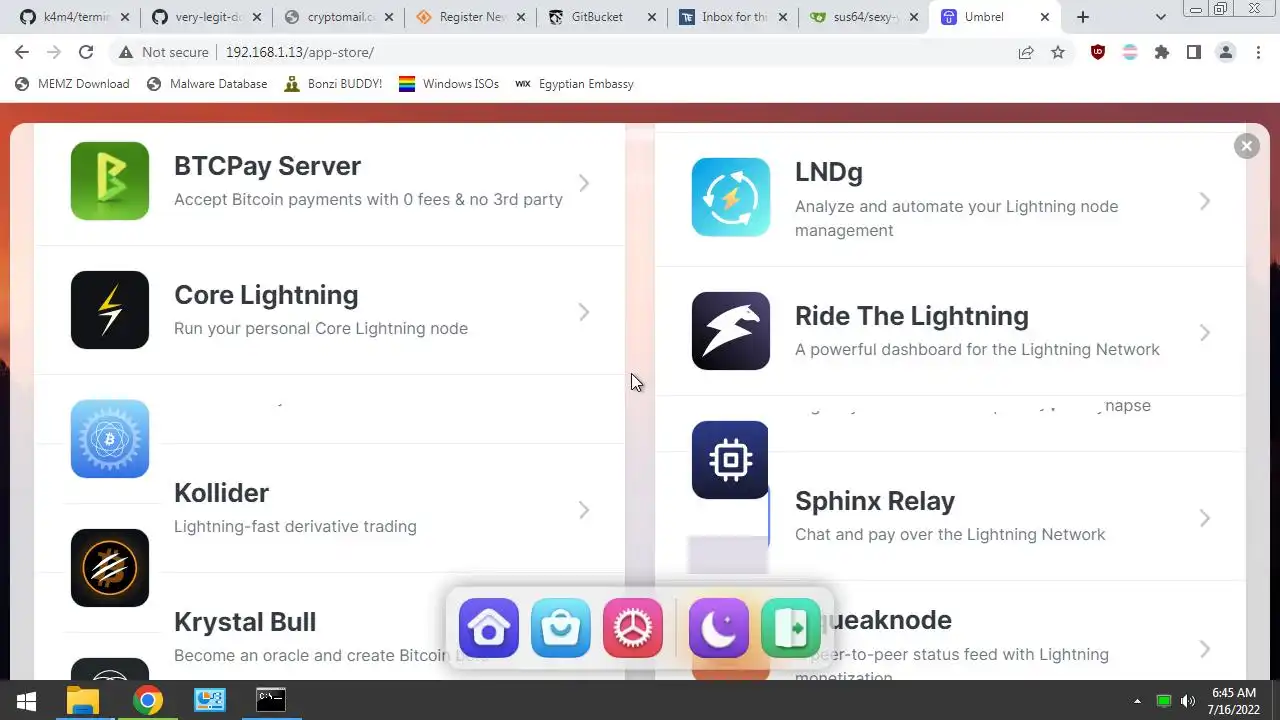Open the Chrome three-dot menu
Screen dimensions: 1280x720
[1258, 52]
